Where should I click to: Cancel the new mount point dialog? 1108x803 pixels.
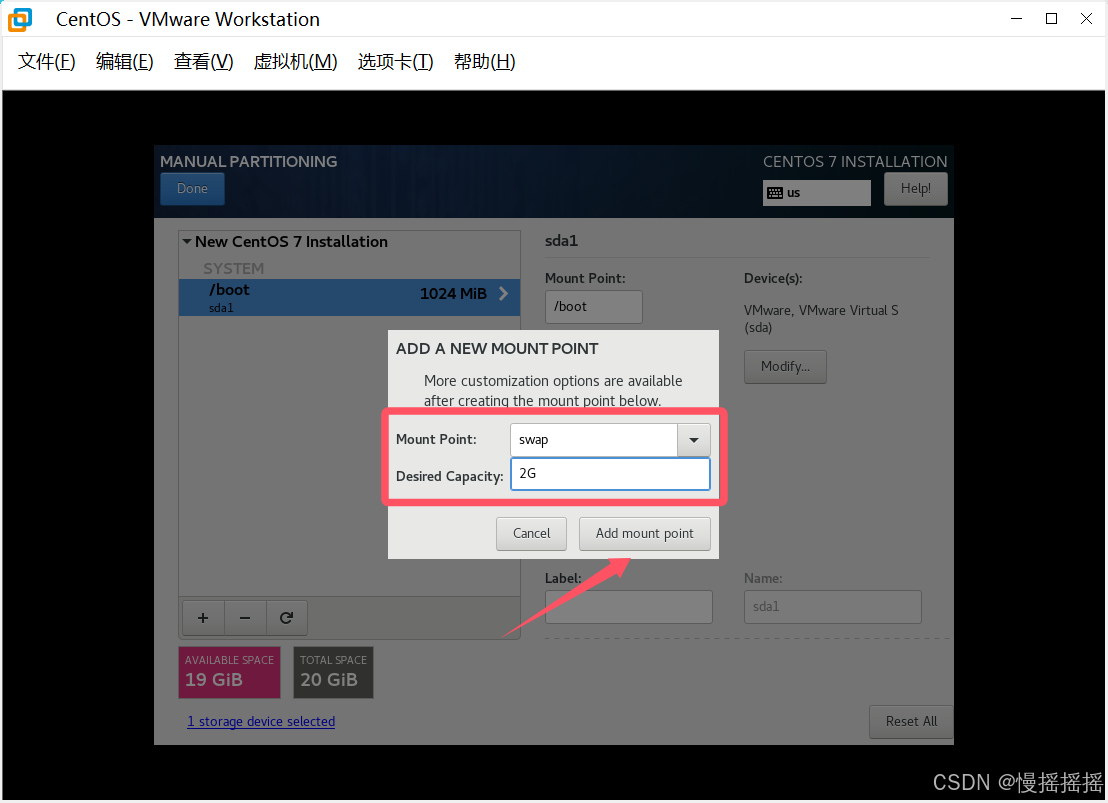(531, 533)
